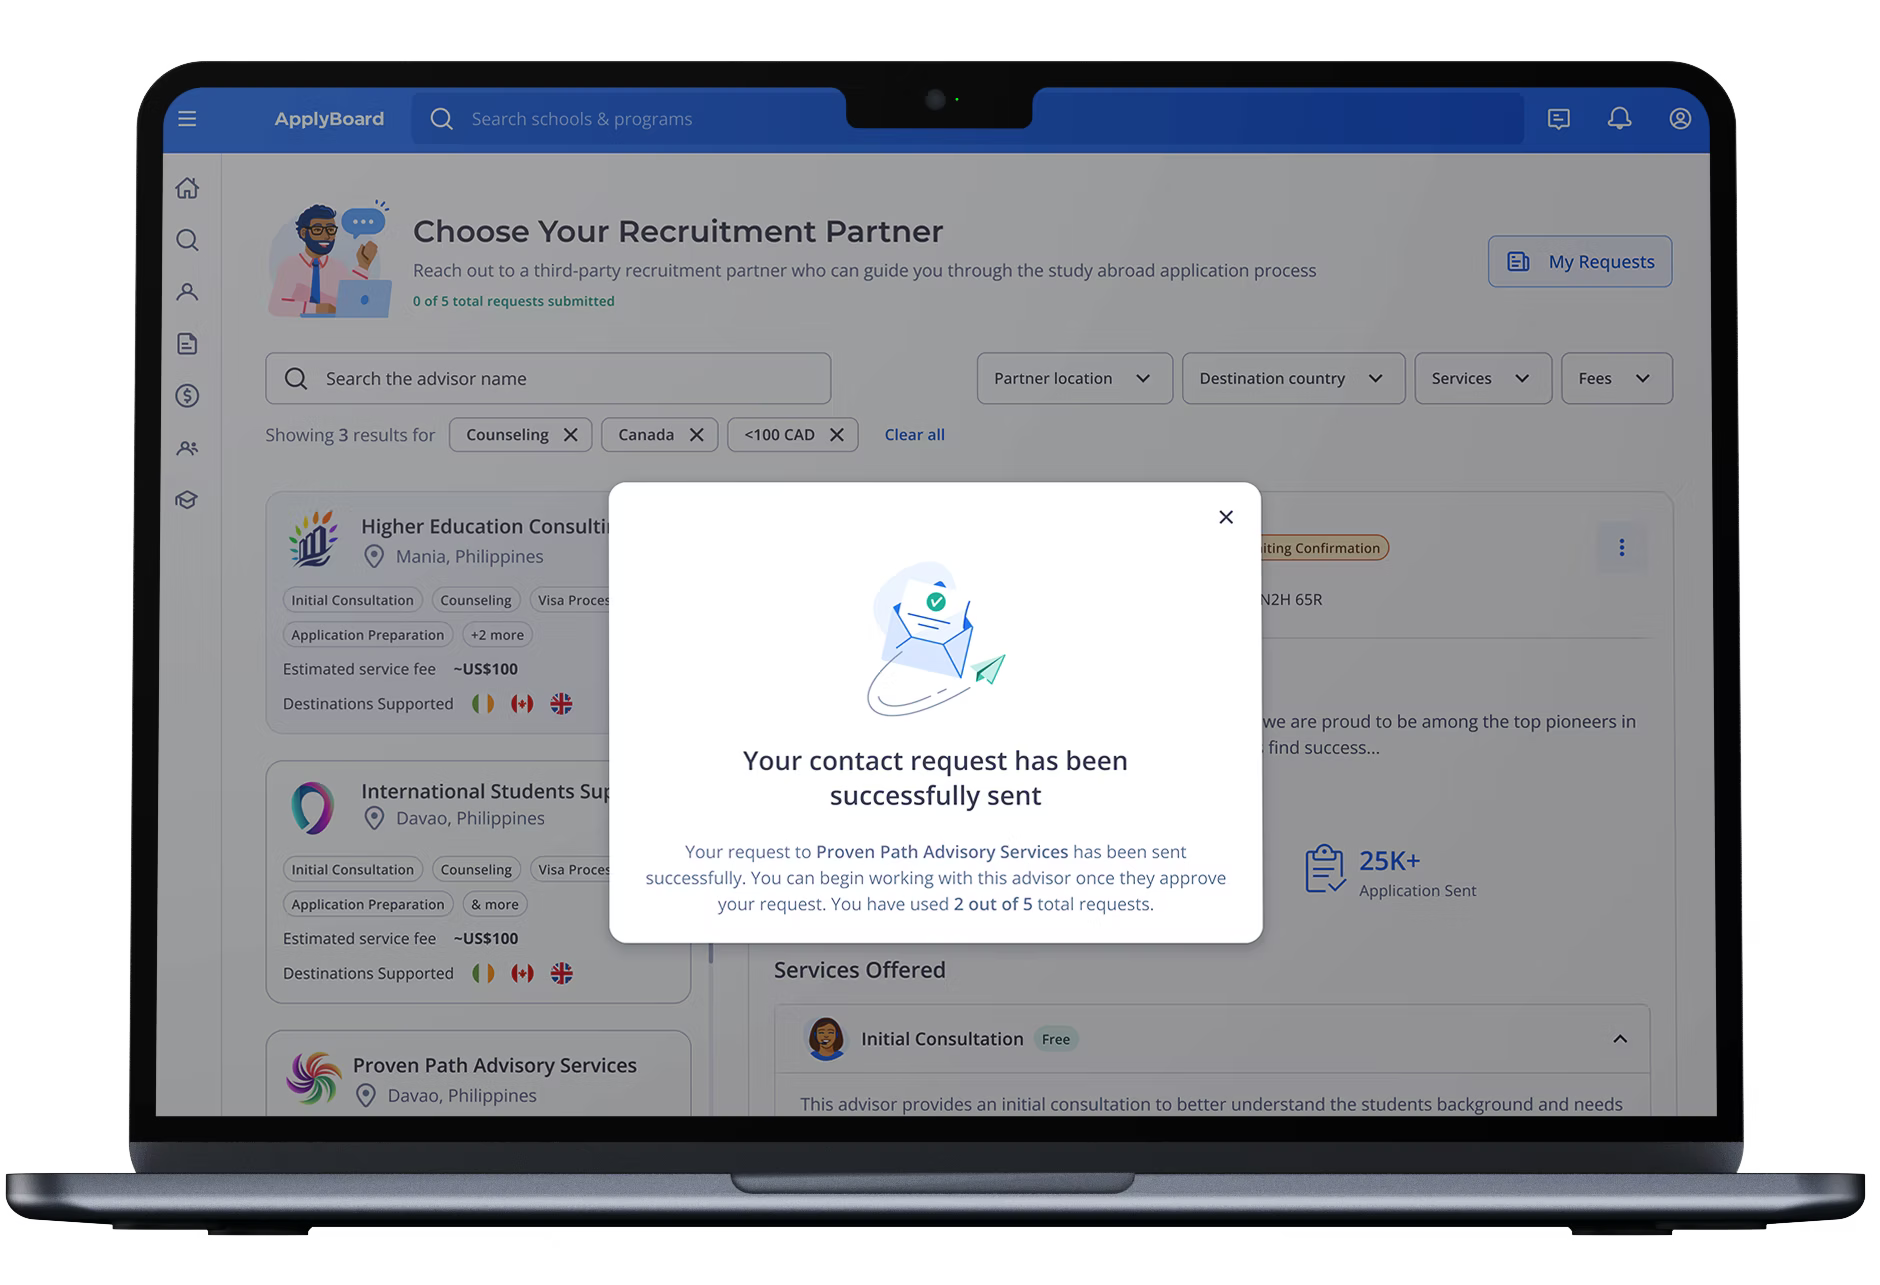Screen dimensions: 1880x1285
Task: Click the sent envelope illustration in the dialog
Action: pos(935,639)
